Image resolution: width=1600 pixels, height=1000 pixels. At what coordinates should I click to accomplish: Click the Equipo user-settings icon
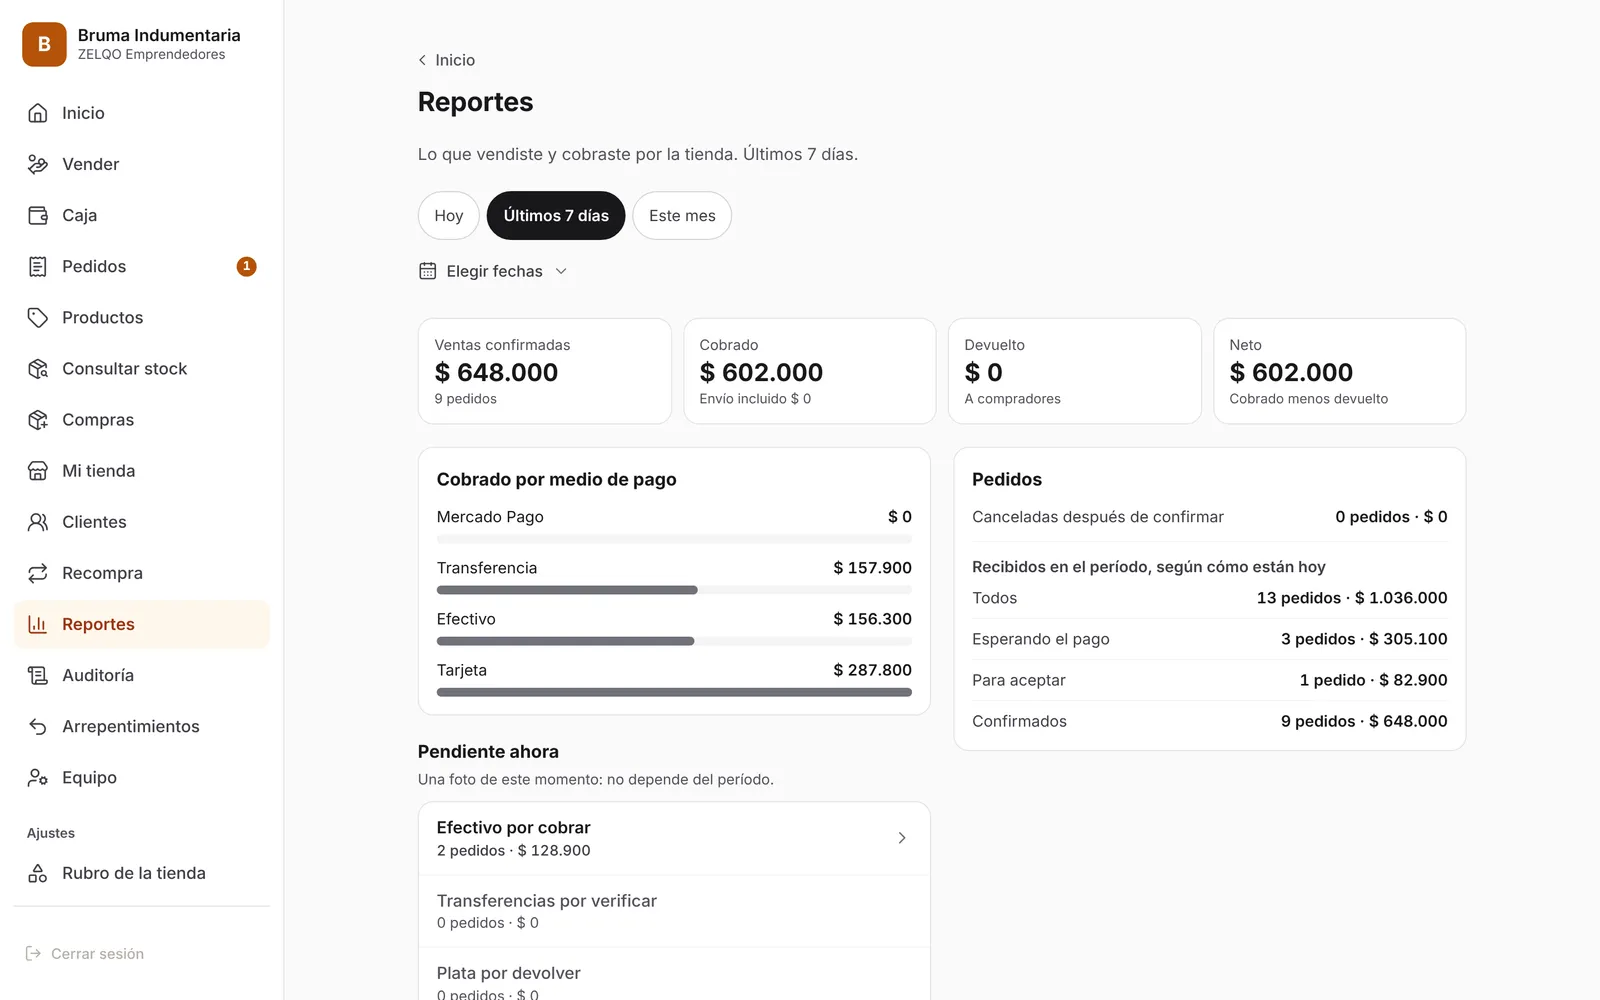tap(38, 777)
